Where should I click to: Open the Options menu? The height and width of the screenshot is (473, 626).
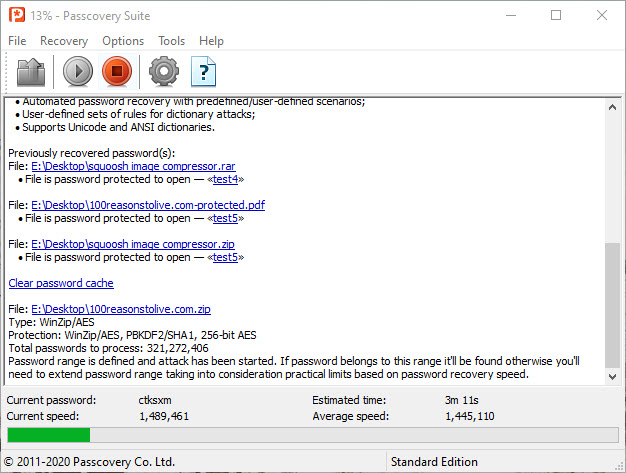[x=123, y=41]
